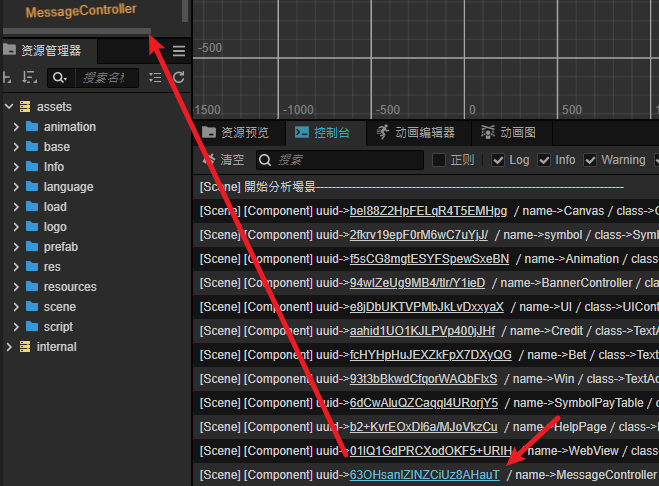Image resolution: width=659 pixels, height=486 pixels.
Task: Click the 资源预览 tab folder icon
Action: tap(209, 132)
